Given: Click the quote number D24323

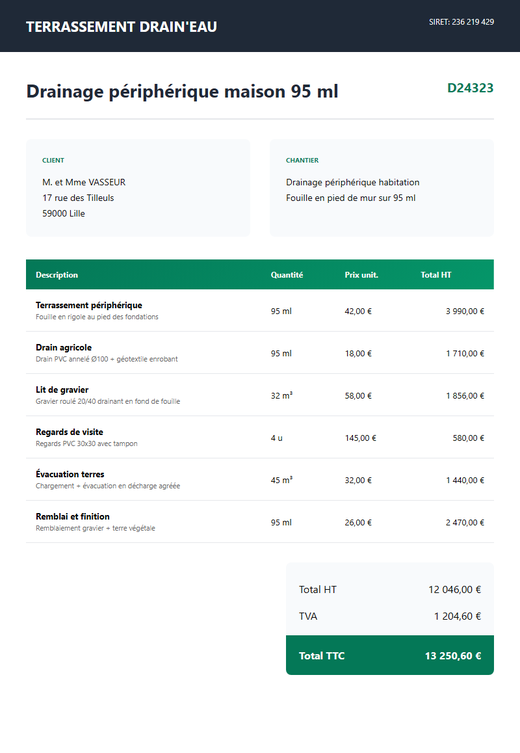Looking at the screenshot, I should (470, 88).
